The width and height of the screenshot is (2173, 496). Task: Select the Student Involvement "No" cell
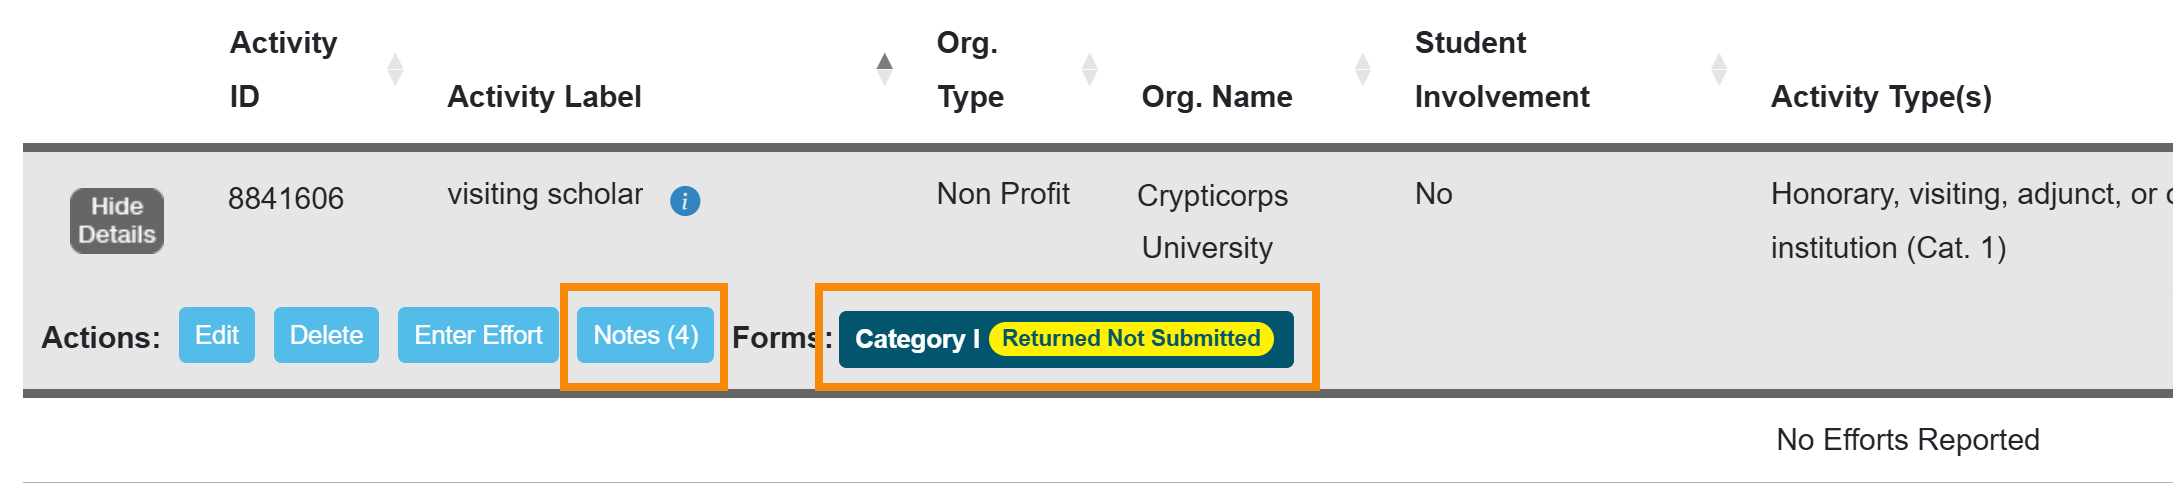click(x=1433, y=194)
